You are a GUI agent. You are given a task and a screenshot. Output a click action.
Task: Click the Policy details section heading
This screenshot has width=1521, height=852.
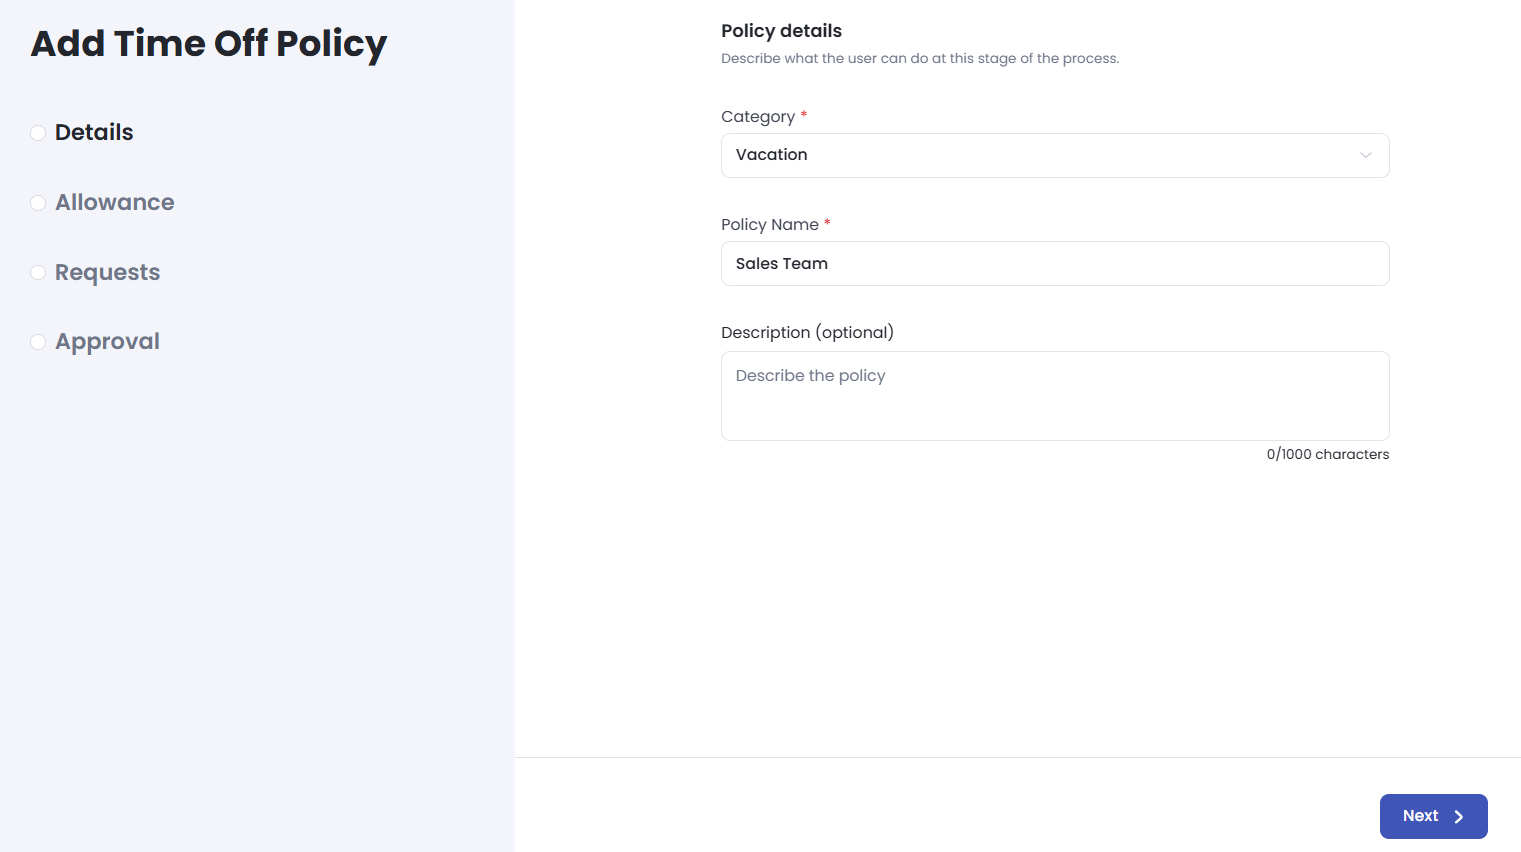tap(781, 31)
